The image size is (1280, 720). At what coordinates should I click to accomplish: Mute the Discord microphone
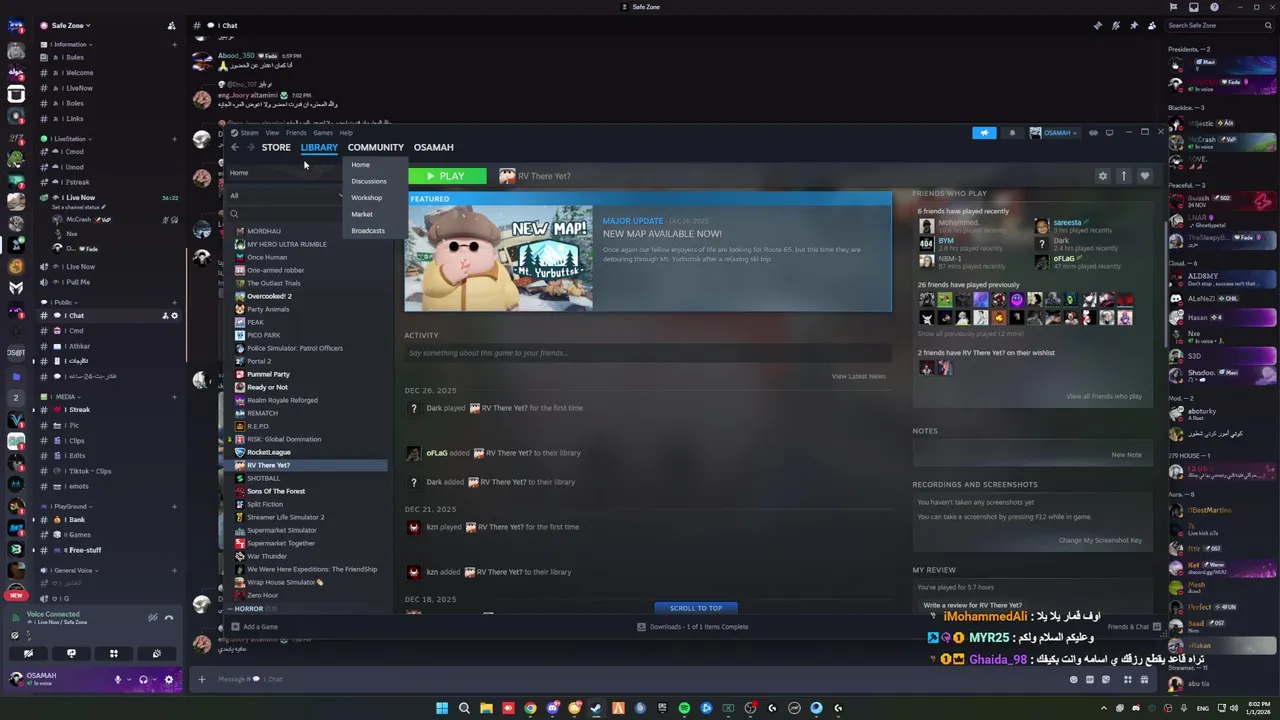point(118,680)
